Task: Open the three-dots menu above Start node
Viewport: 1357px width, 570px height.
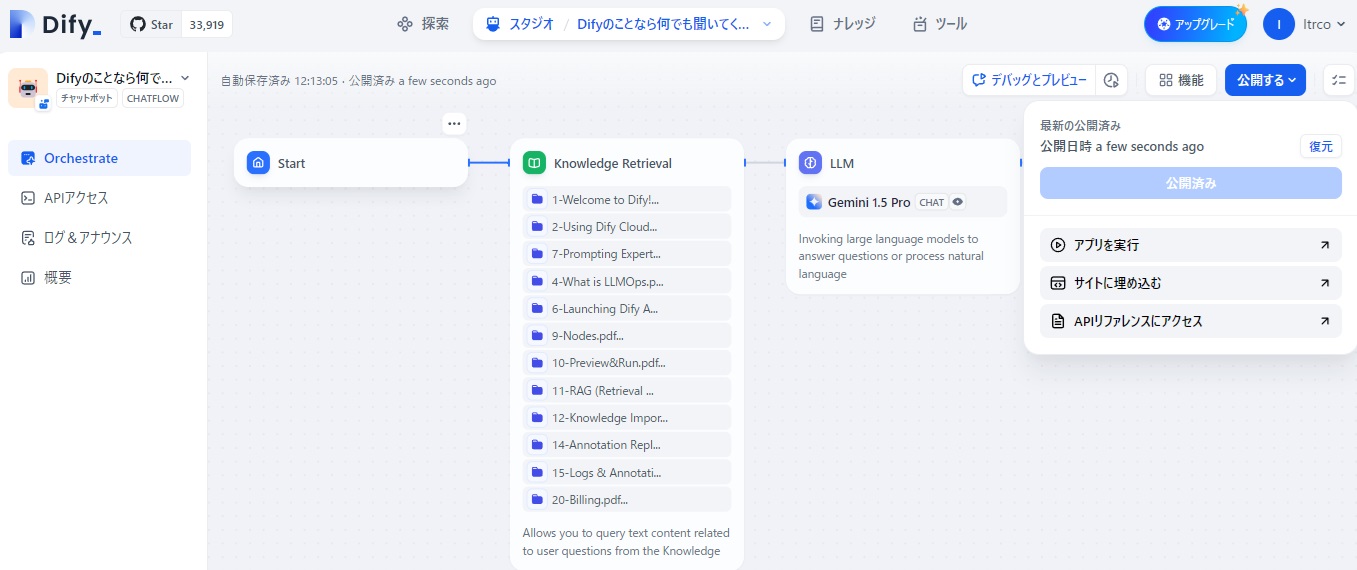Action: pyautogui.click(x=455, y=123)
